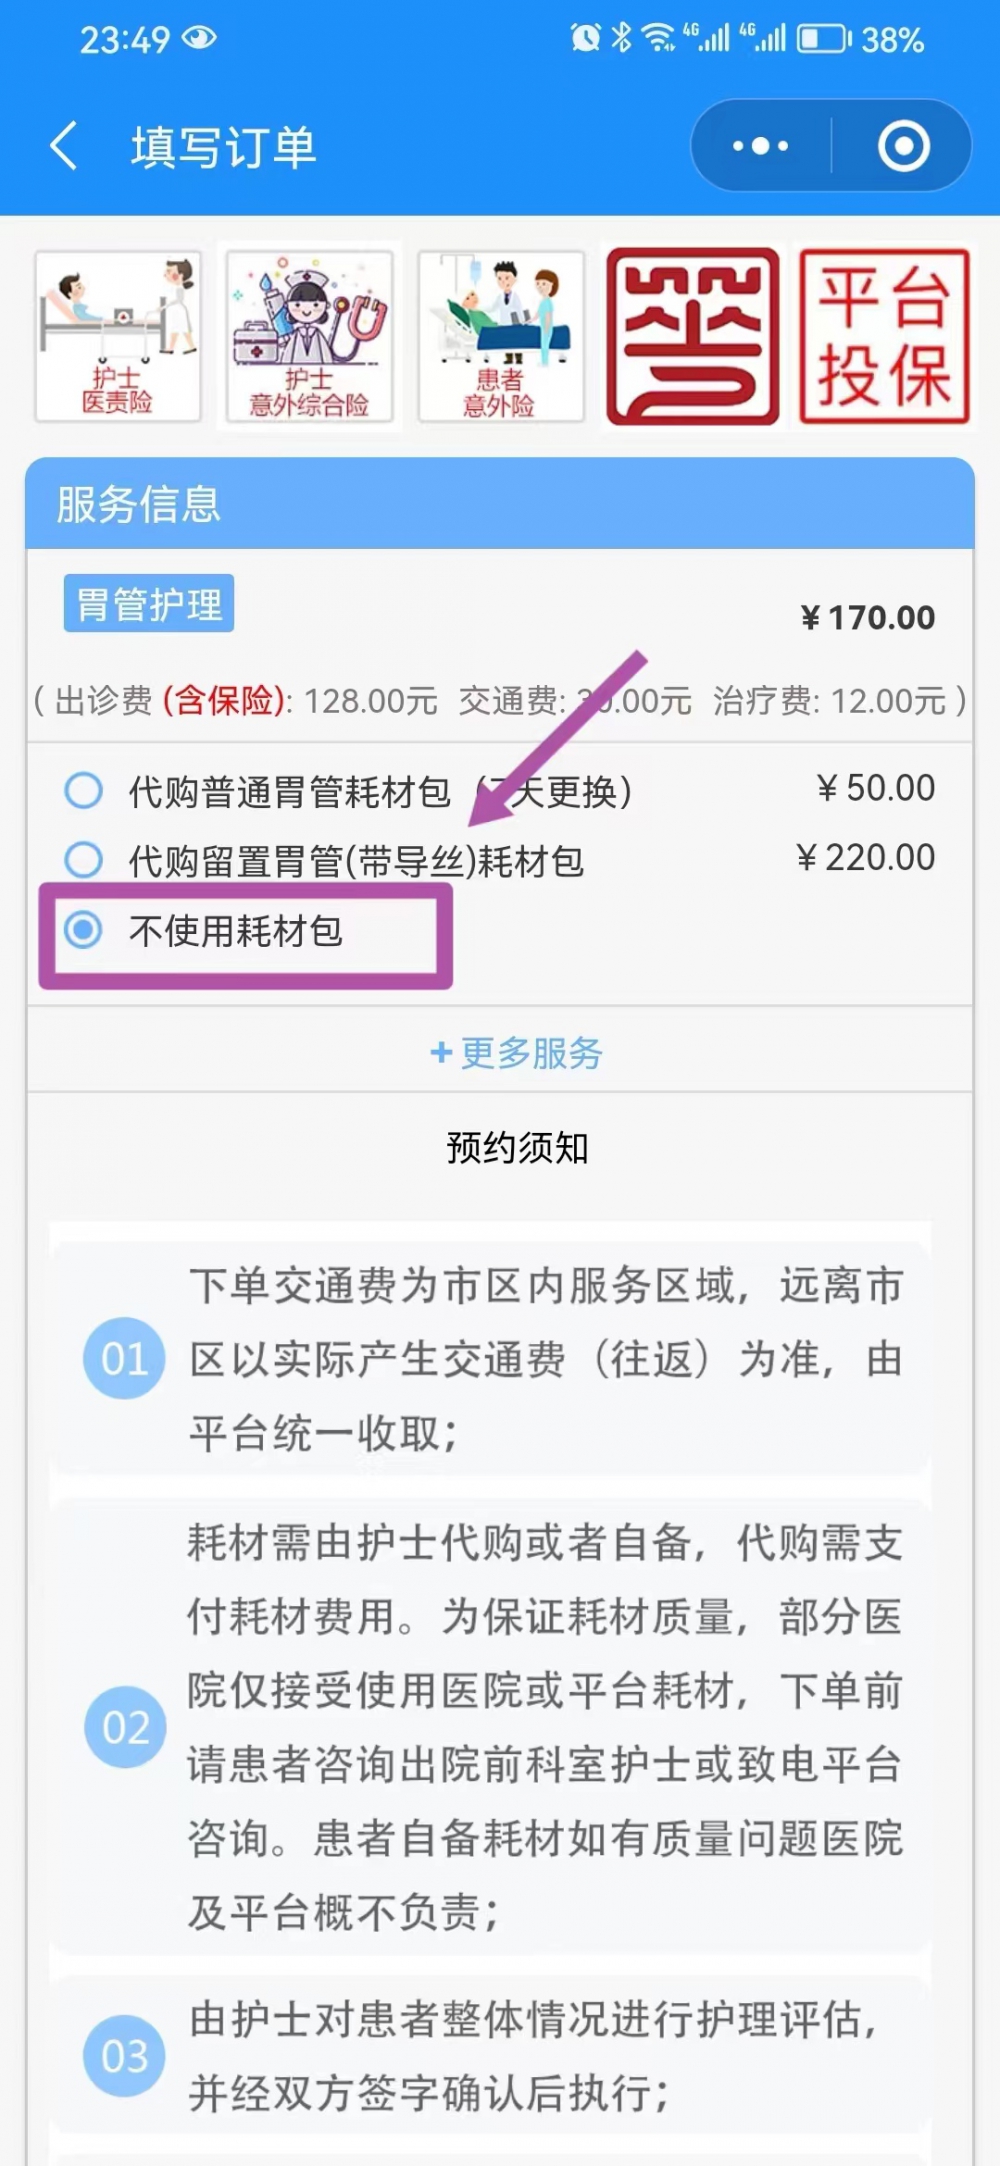Tap the 患者意外险 patient icon
Screen dimensions: 1000x2166
pyautogui.click(x=500, y=337)
